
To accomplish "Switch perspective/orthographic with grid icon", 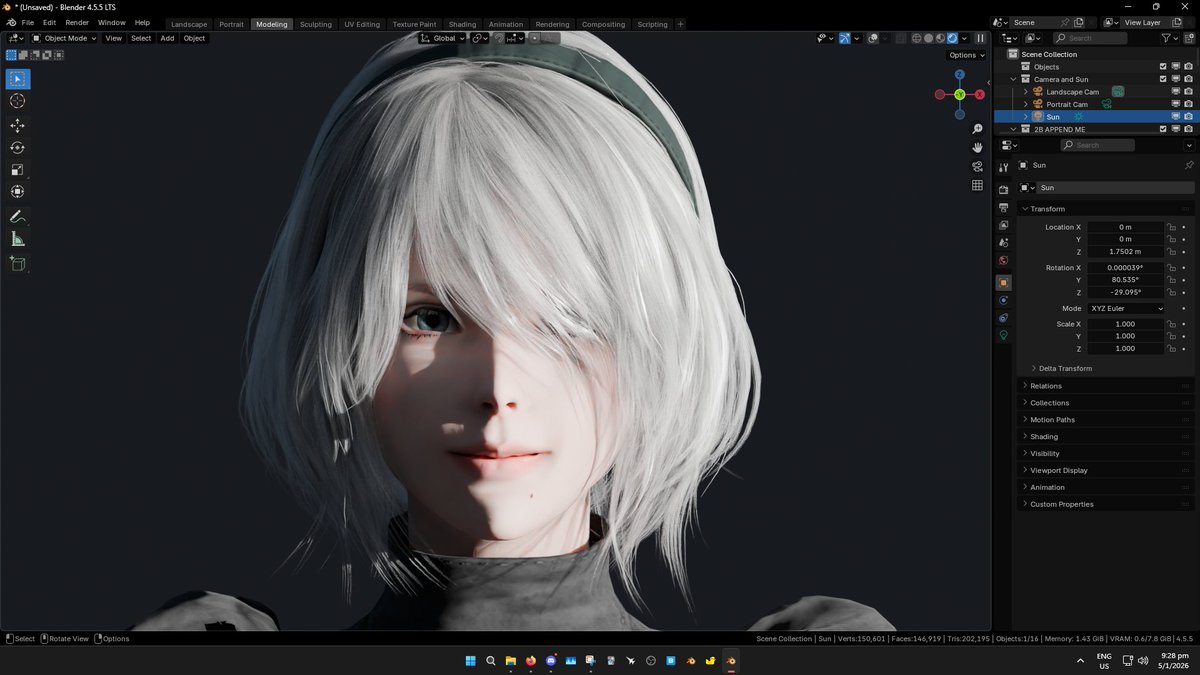I will 977,185.
